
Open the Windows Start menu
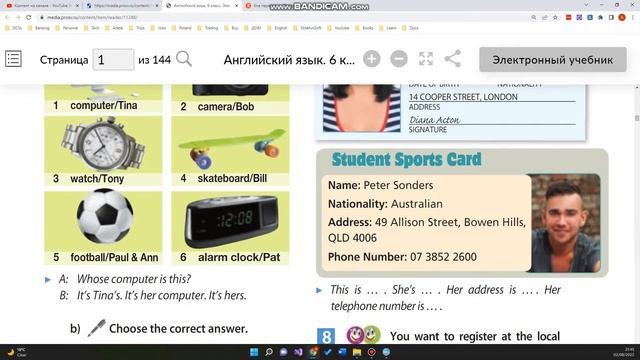click(254, 352)
